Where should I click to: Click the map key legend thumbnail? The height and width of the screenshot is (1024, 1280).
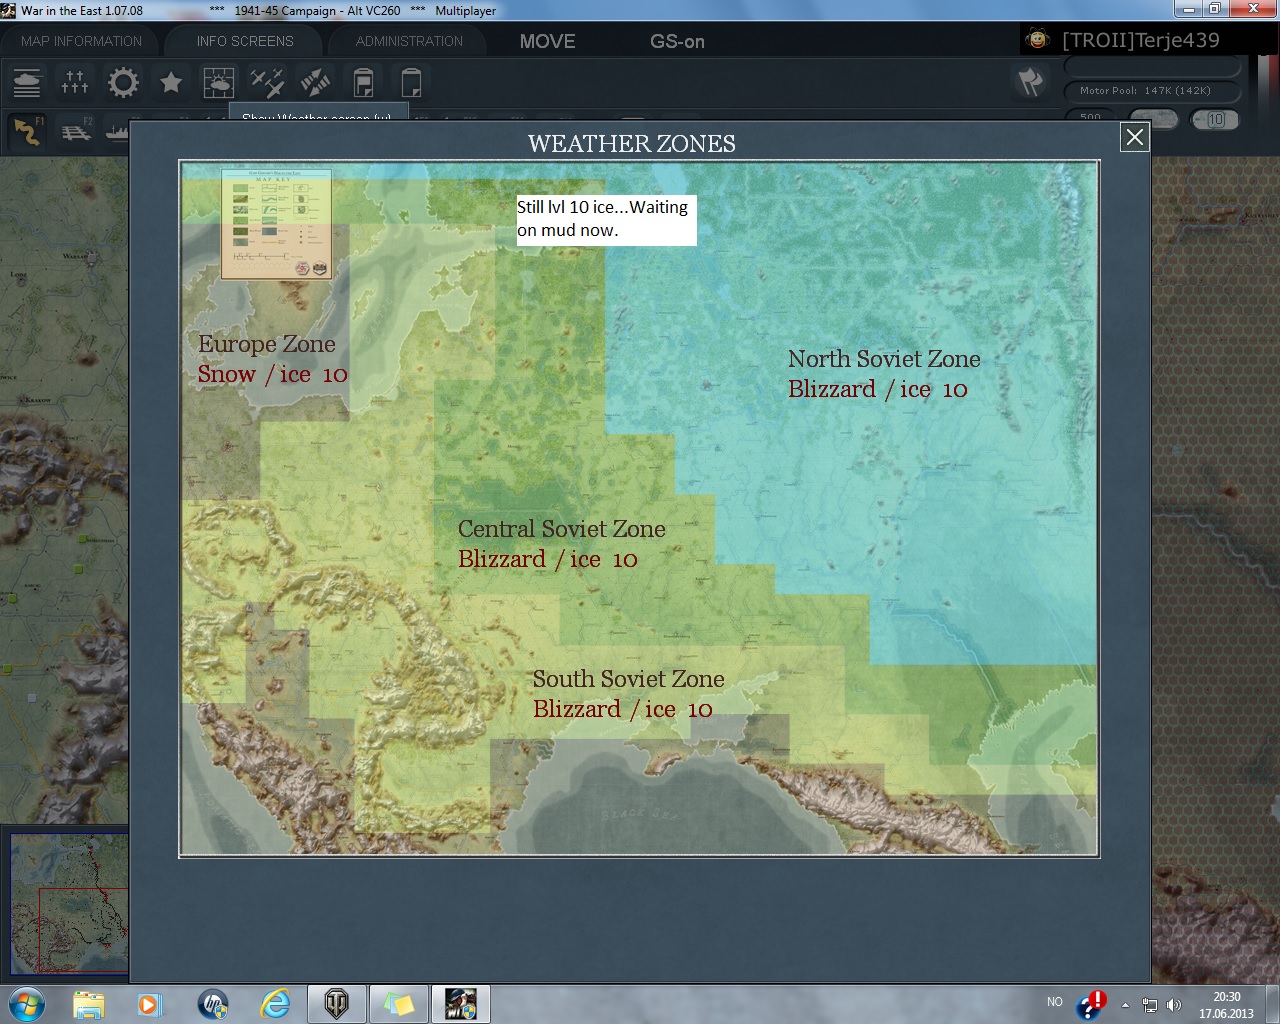click(276, 223)
